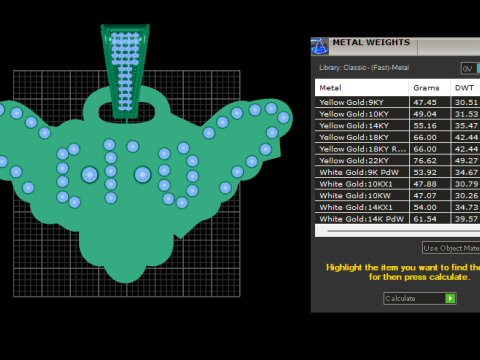The image size is (480, 360).
Task: Select the pendant bail with gems
Action: (x=125, y=71)
